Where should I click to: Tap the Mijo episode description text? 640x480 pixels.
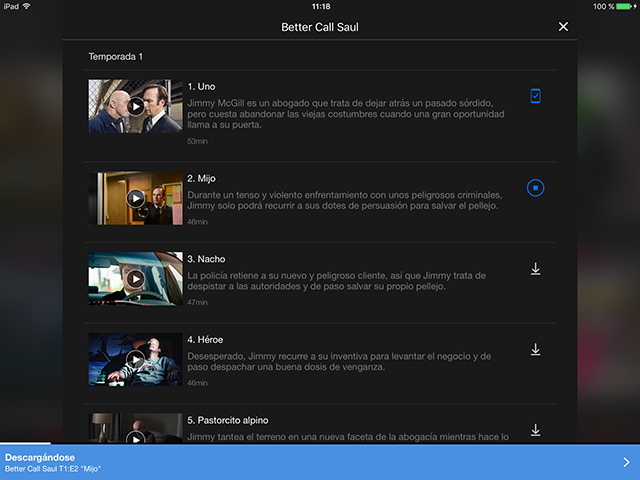pos(345,200)
